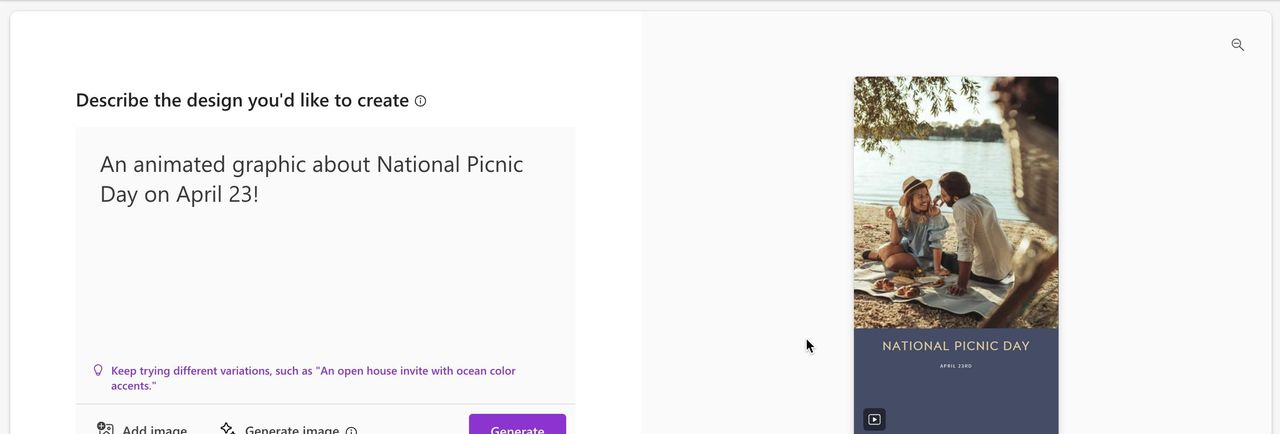Click the man in the white shirt in the photo
Viewport: 1280px width, 434px height.
click(x=976, y=230)
